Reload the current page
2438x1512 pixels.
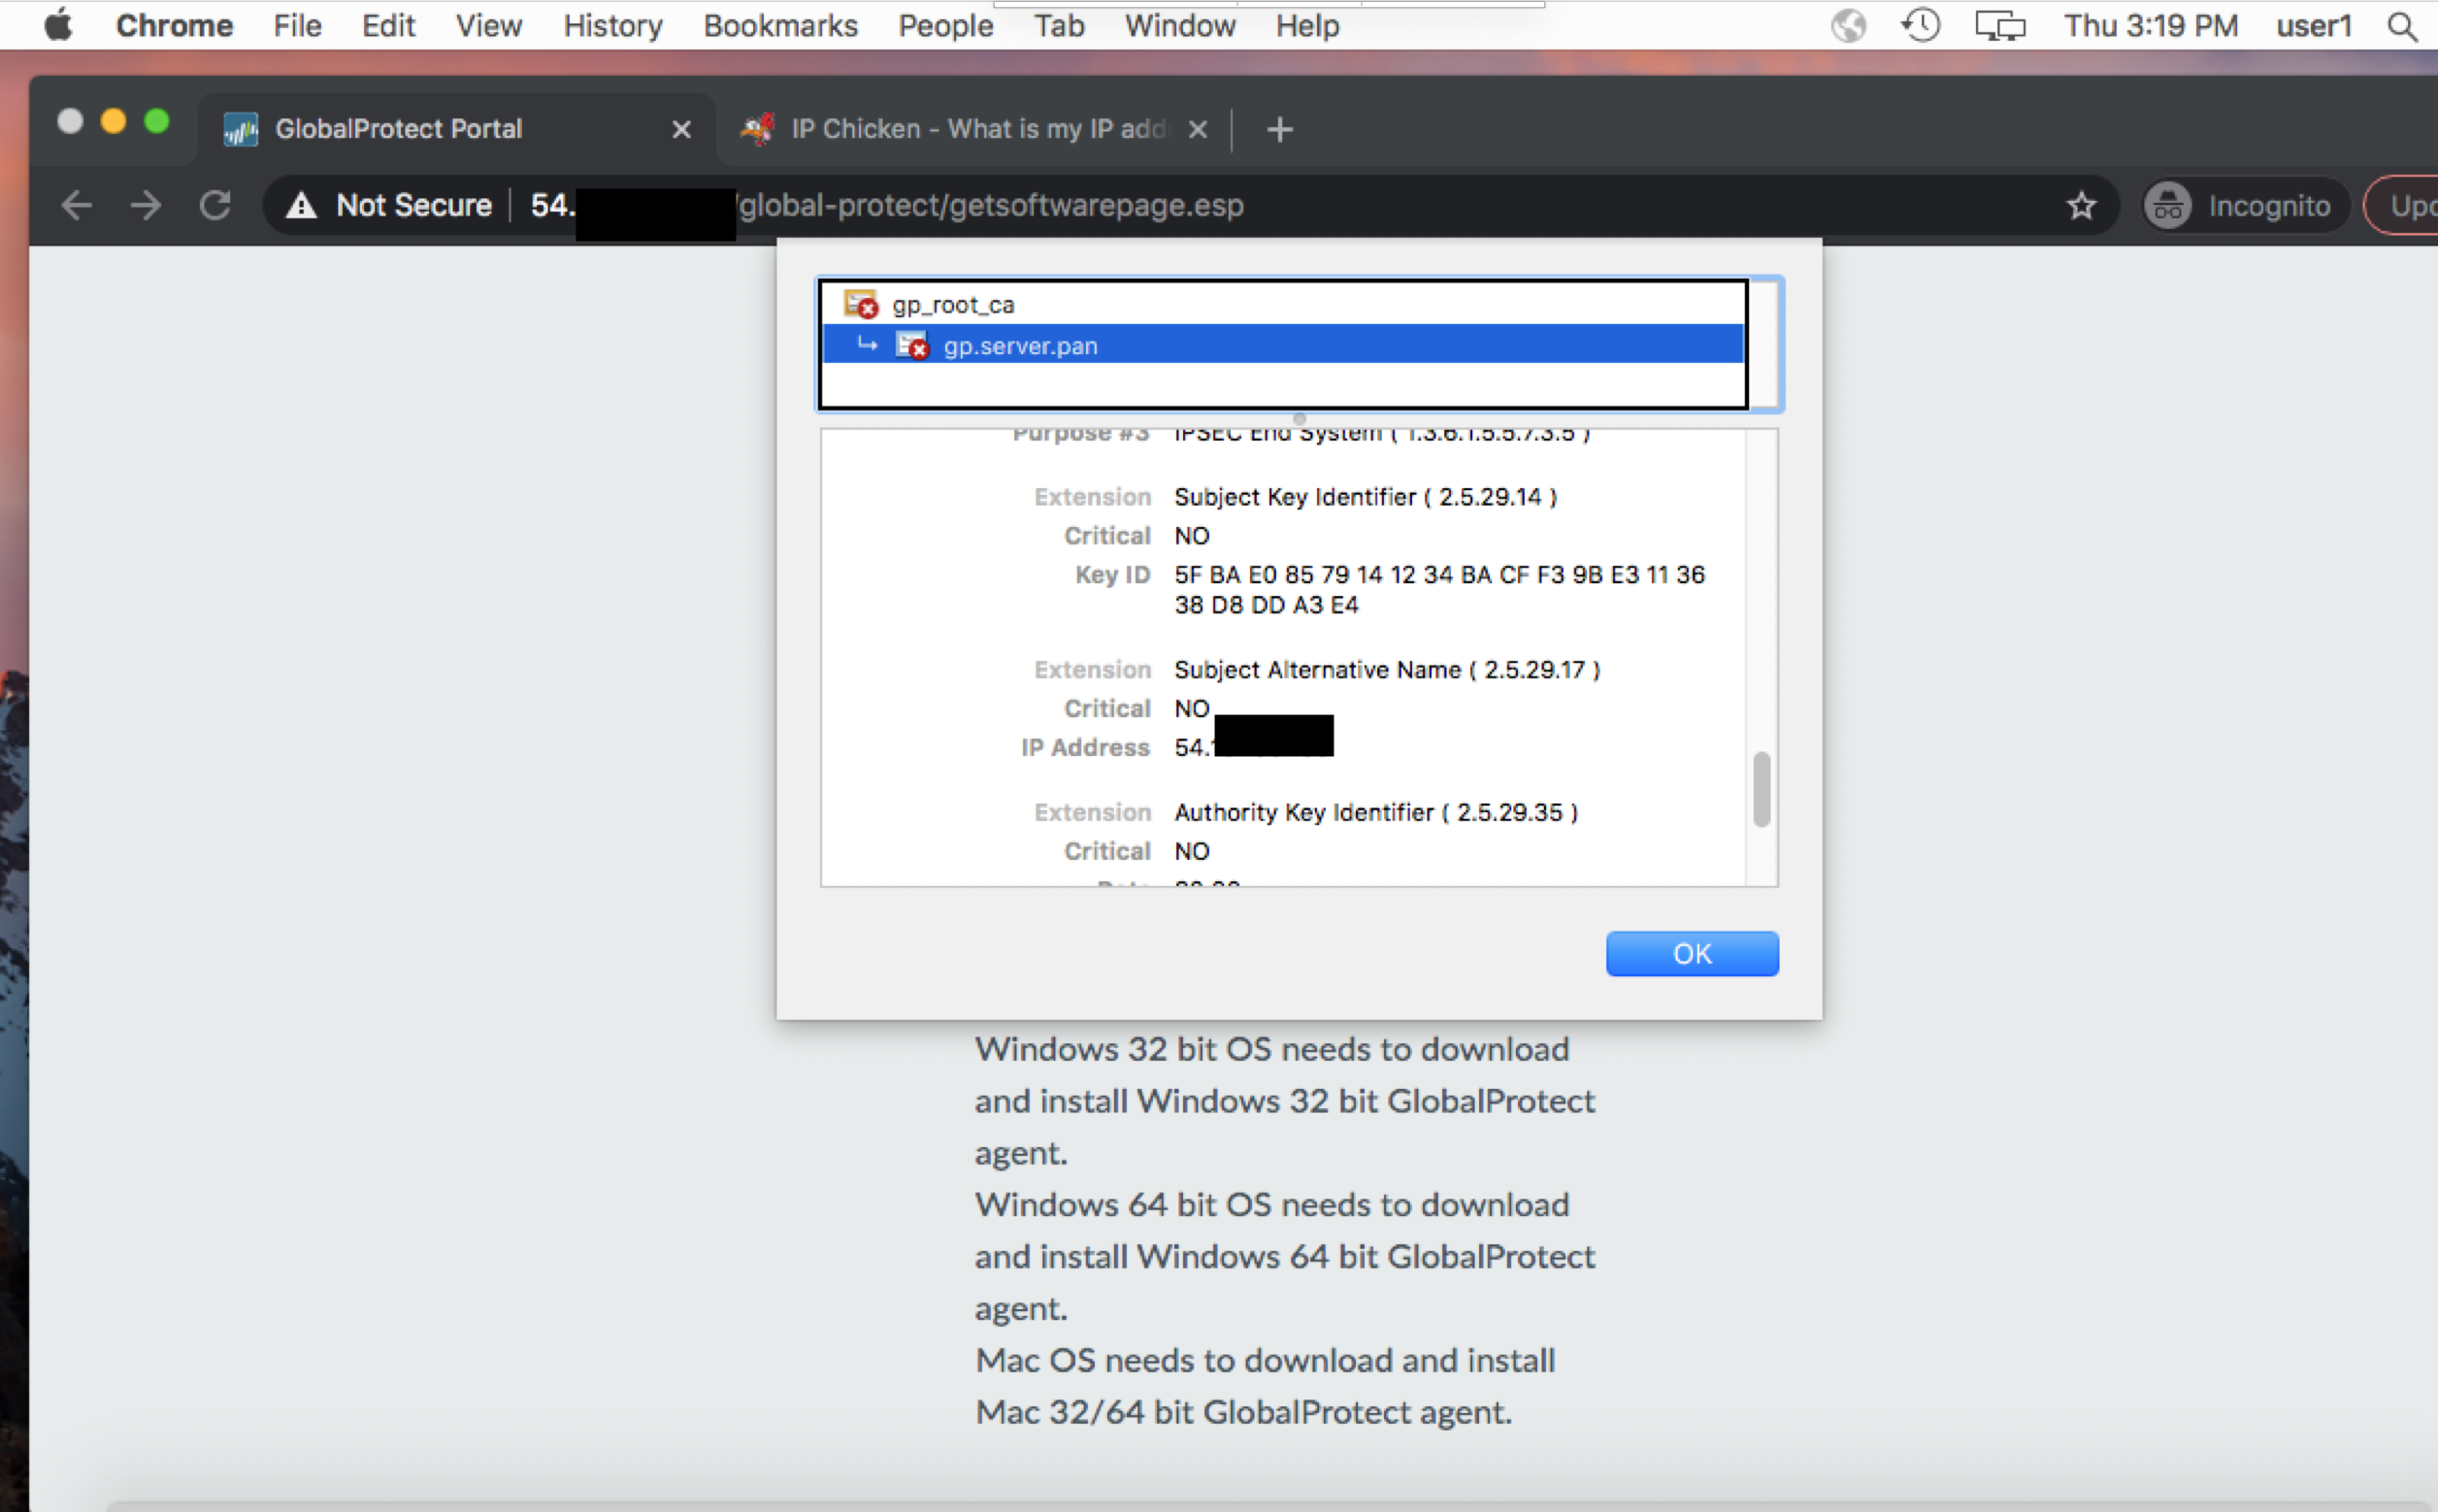coord(216,205)
